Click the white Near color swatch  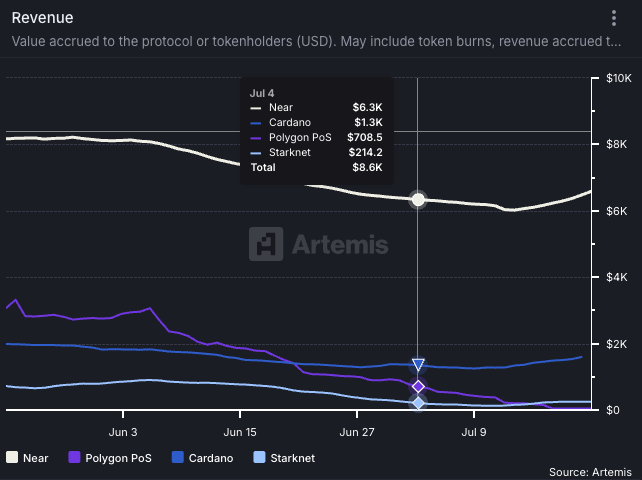click(12, 457)
